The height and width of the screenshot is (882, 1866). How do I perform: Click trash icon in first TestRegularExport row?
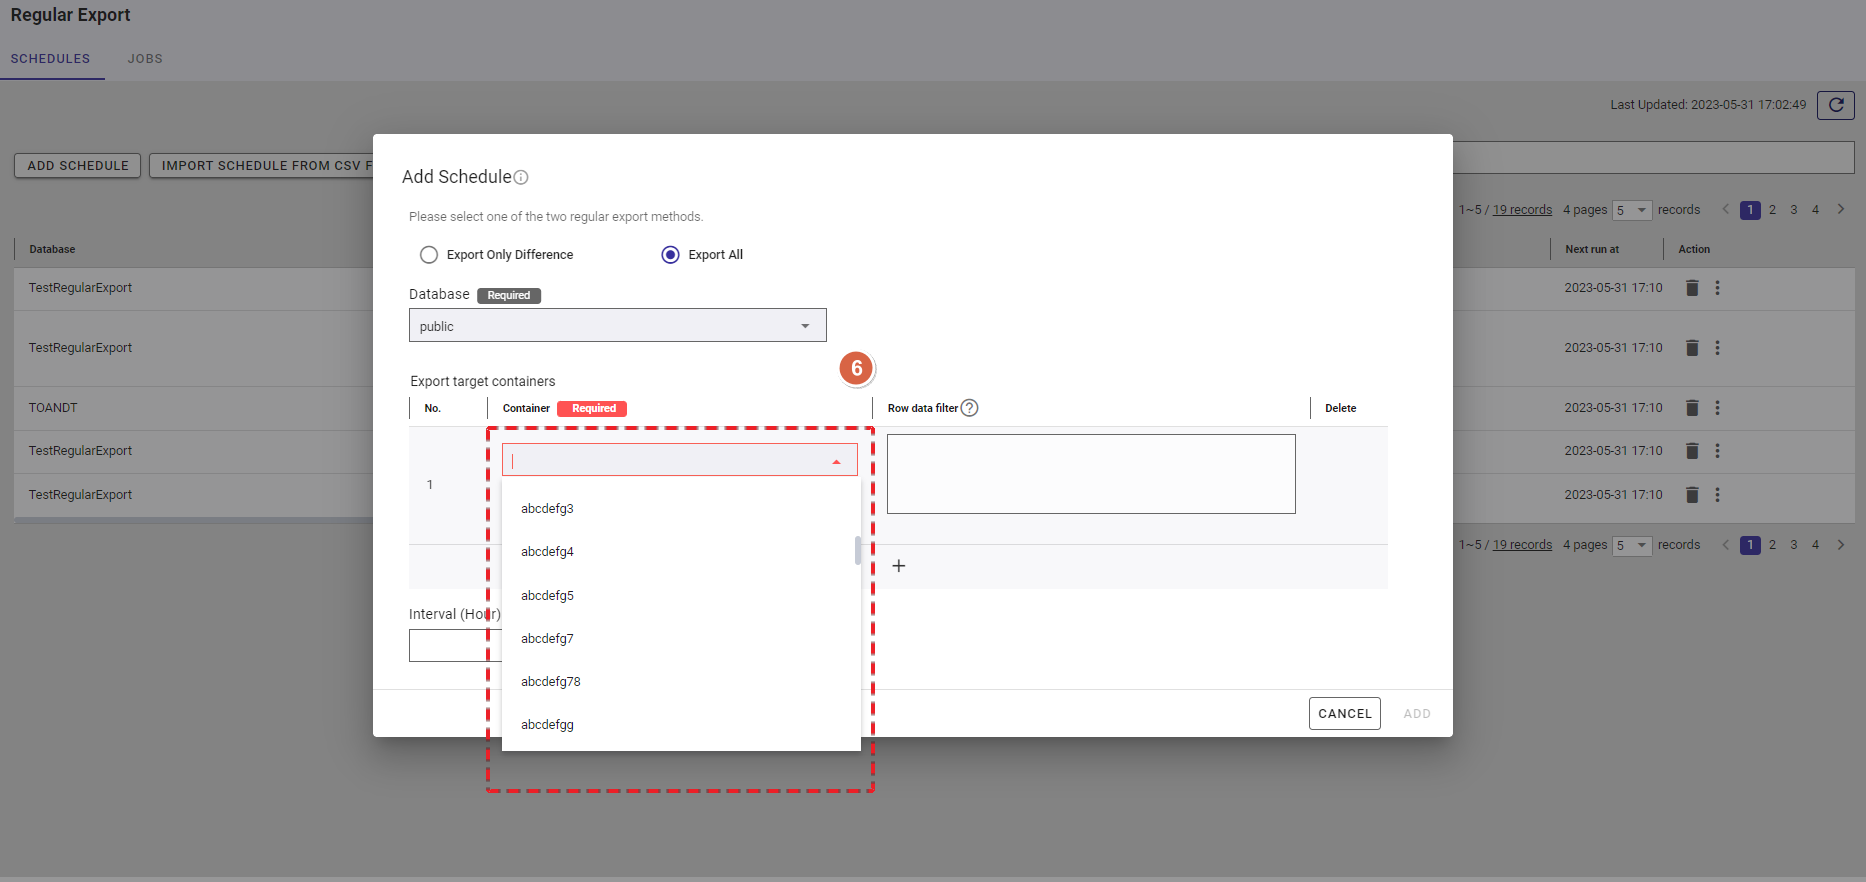(1692, 288)
